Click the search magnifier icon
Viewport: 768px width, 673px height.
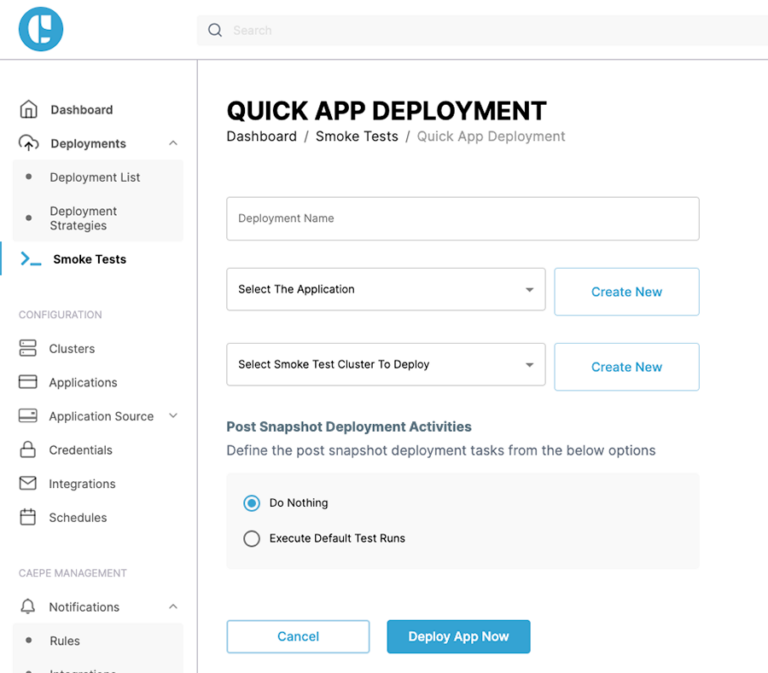click(x=215, y=30)
